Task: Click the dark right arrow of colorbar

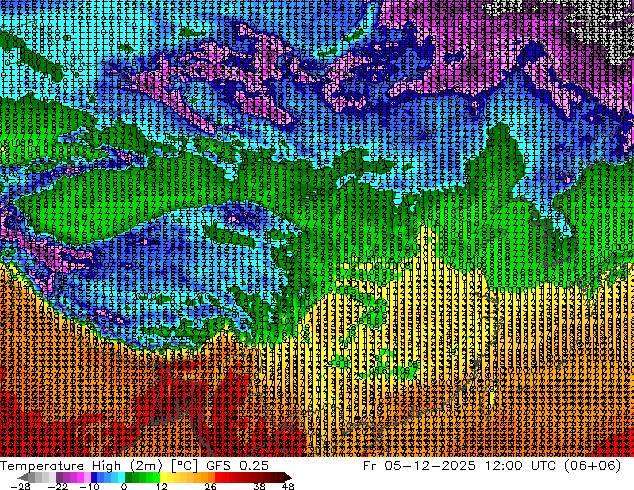Action: [287, 477]
